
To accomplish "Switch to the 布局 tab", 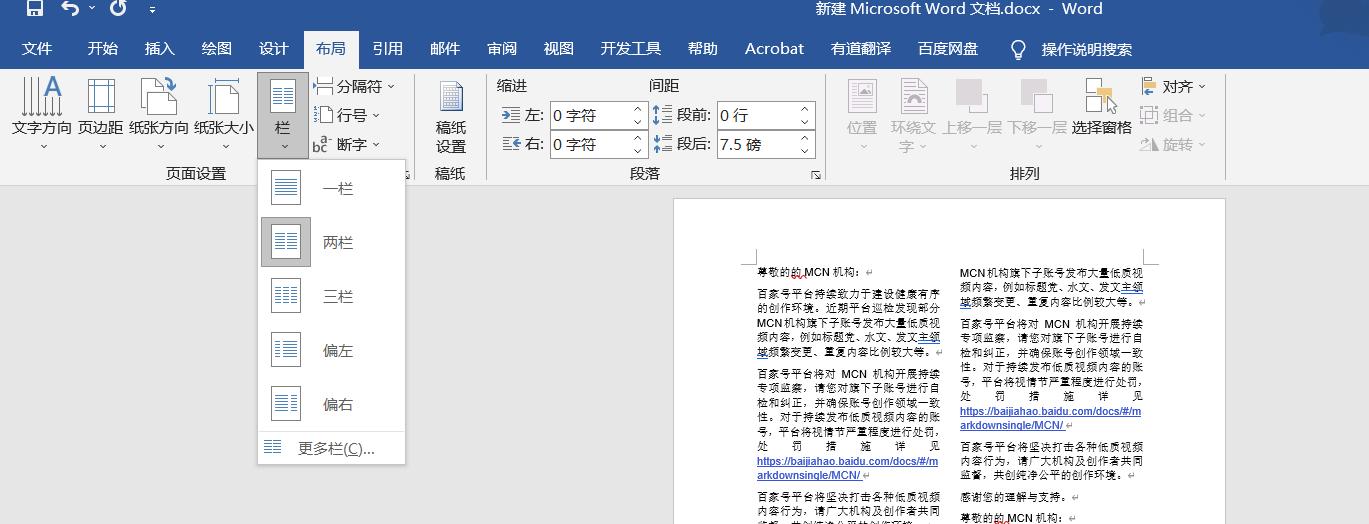I will [x=330, y=49].
